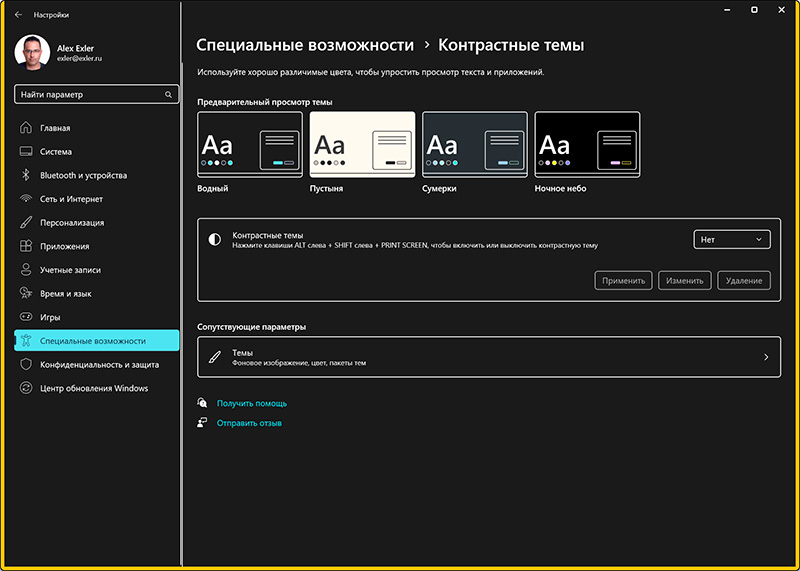Click the Отправить отзыв link

[249, 423]
